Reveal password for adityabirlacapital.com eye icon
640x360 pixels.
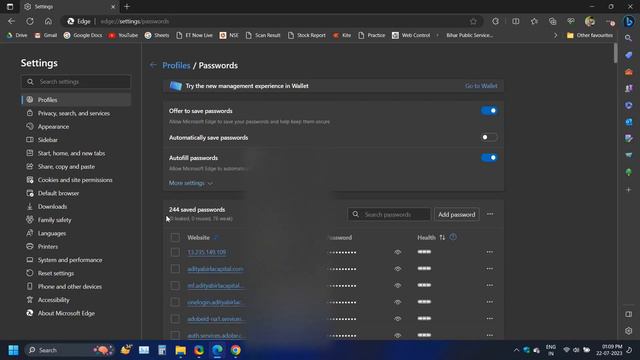(398, 269)
